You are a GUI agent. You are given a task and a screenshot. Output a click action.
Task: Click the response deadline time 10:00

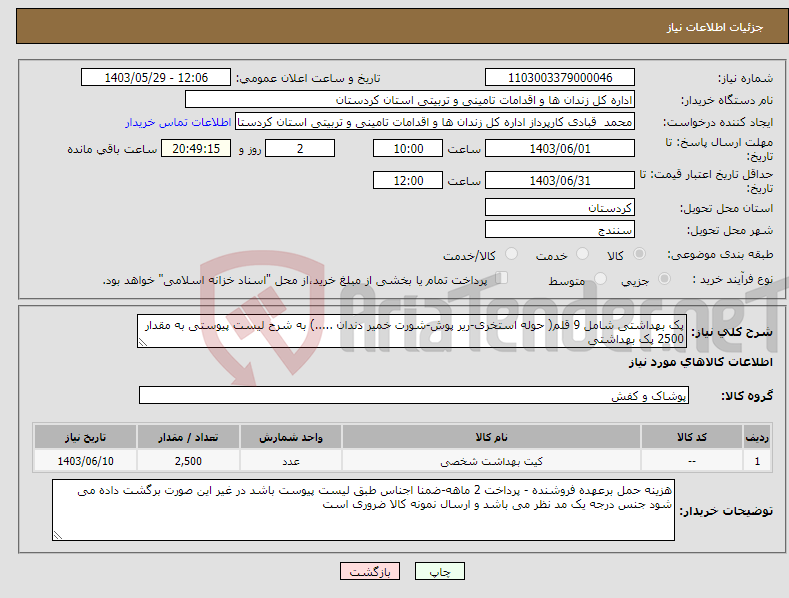(408, 148)
